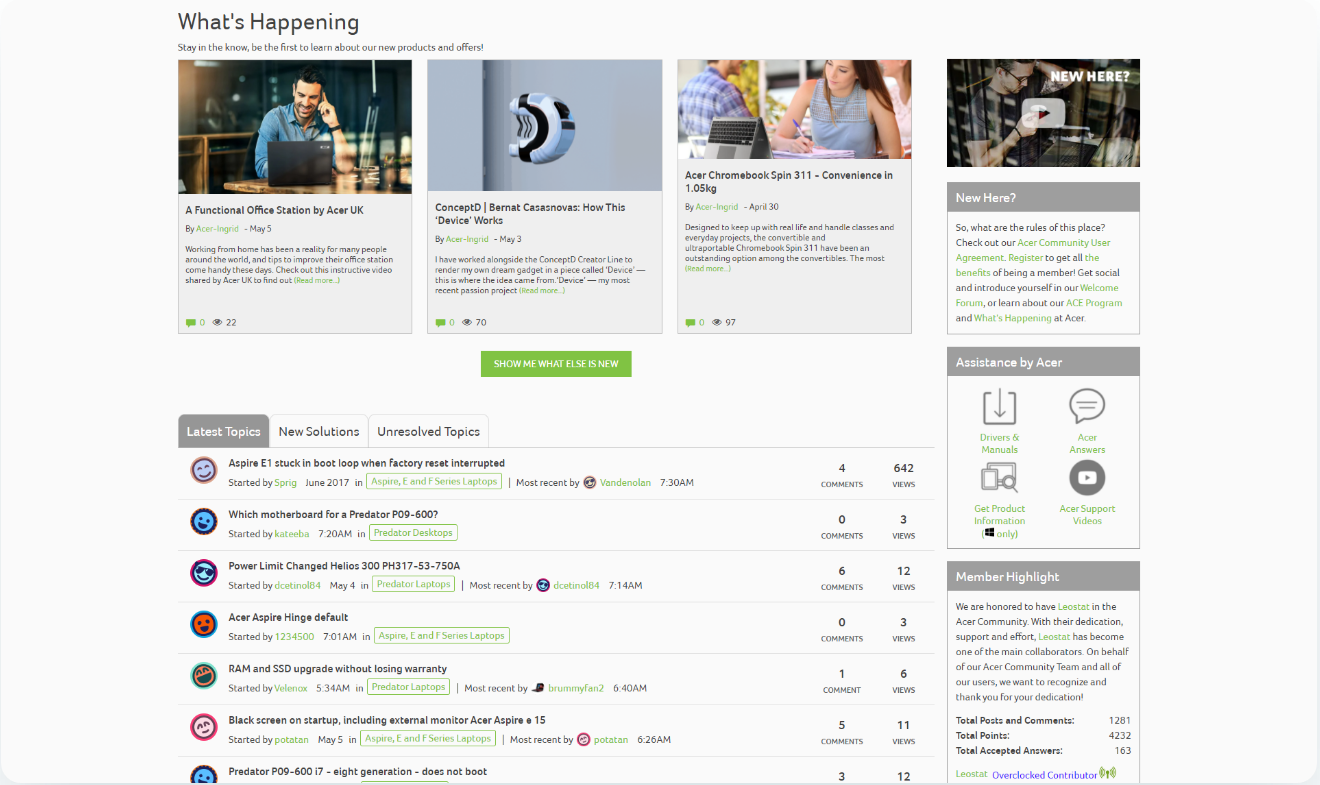Click Vandenolan's small avatar icon

tap(590, 482)
